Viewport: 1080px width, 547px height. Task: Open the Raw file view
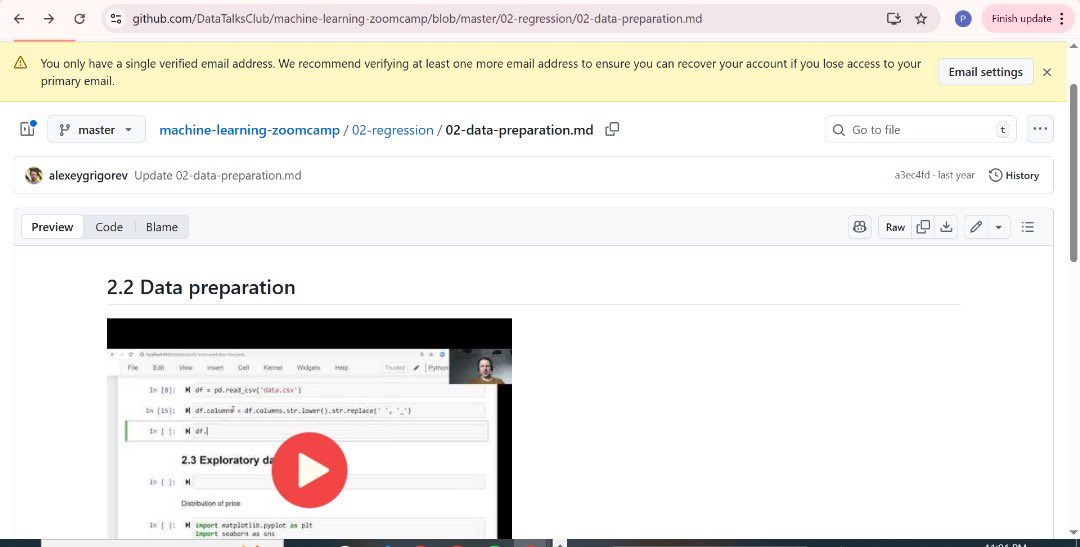pos(895,227)
